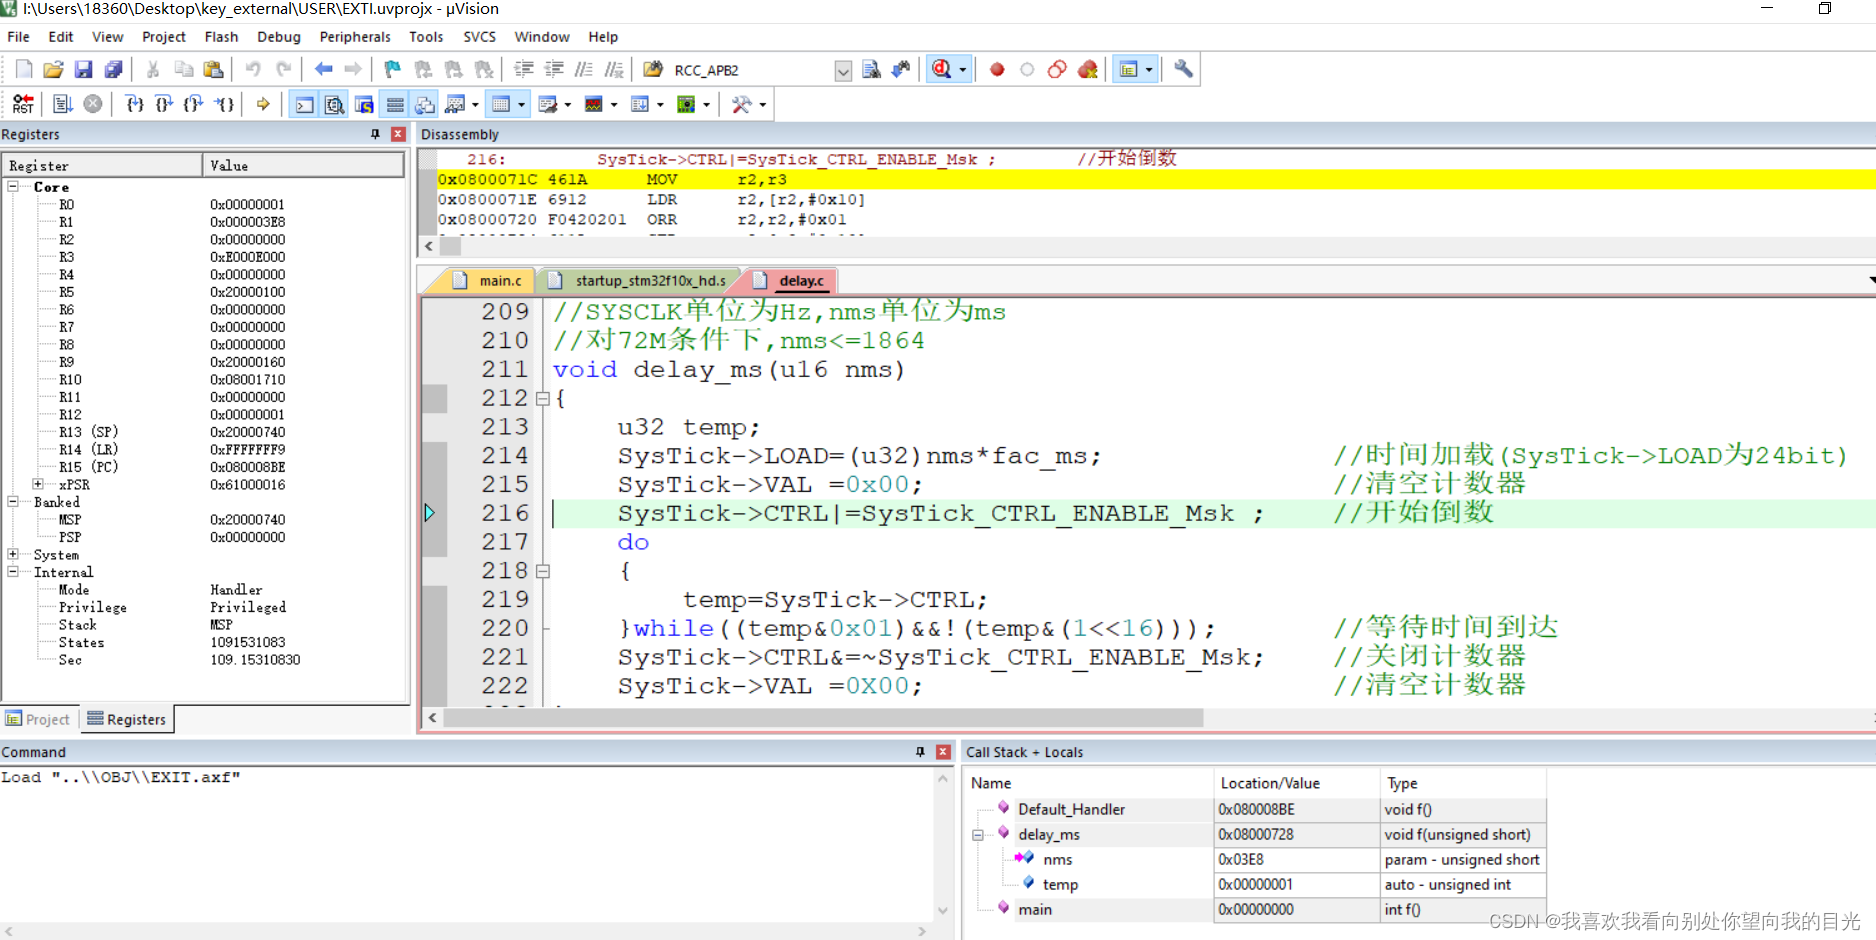Switch to the Project panel tab
This screenshot has height=940, width=1876.
(x=39, y=718)
